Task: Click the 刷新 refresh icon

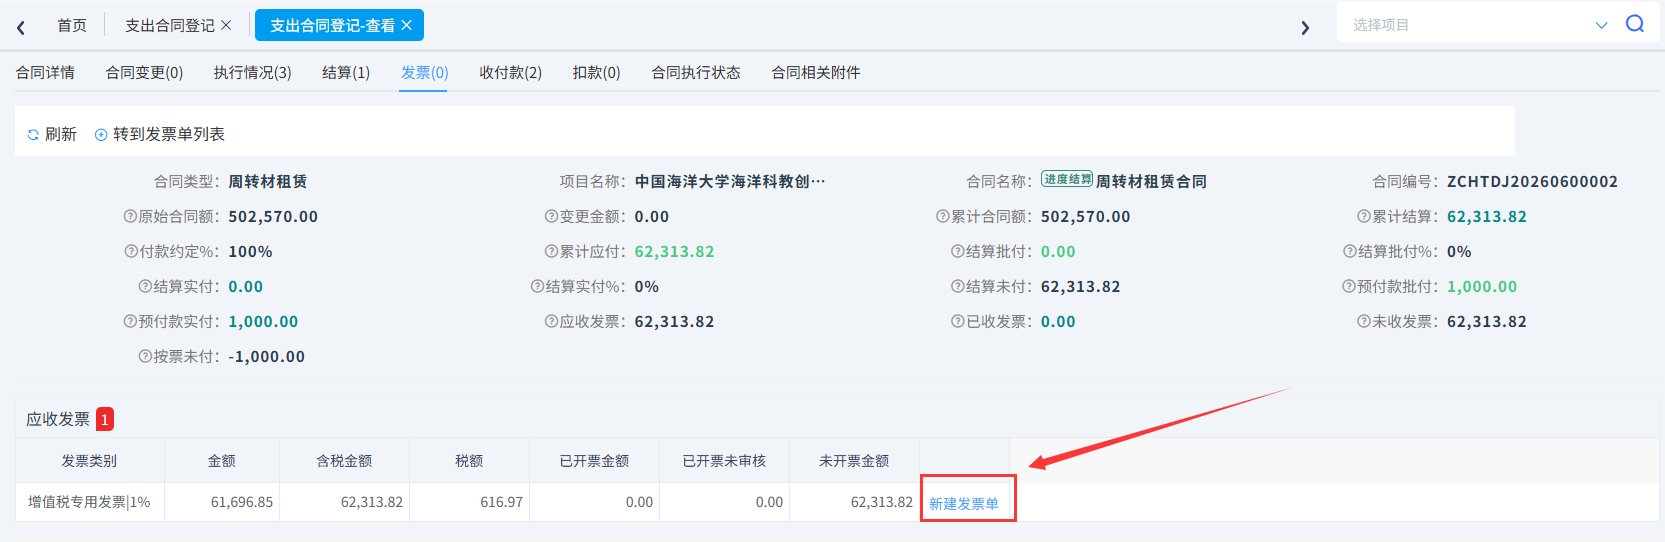Action: tap(33, 134)
